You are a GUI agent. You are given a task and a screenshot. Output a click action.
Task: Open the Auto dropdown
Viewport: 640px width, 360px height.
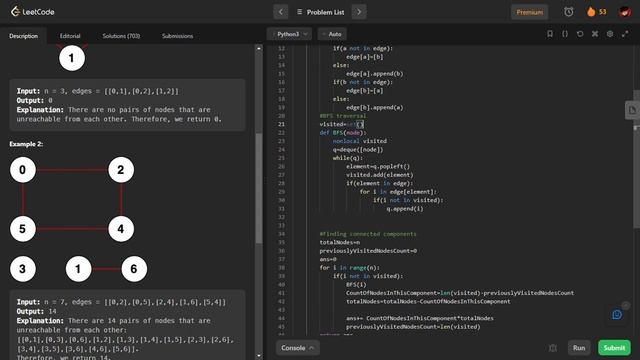pyautogui.click(x=332, y=34)
